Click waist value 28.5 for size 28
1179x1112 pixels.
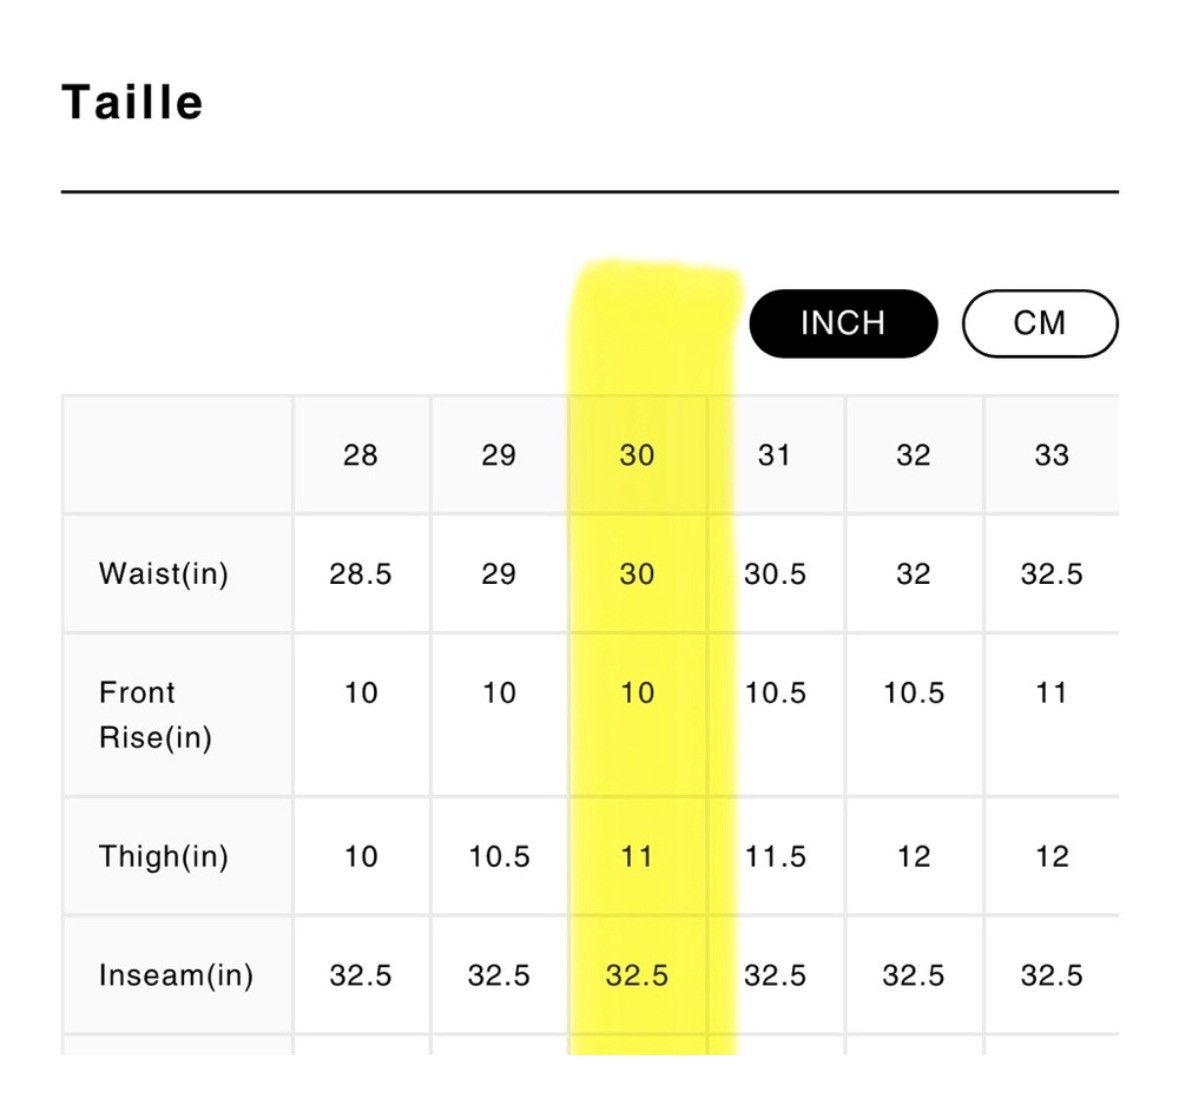coord(360,574)
